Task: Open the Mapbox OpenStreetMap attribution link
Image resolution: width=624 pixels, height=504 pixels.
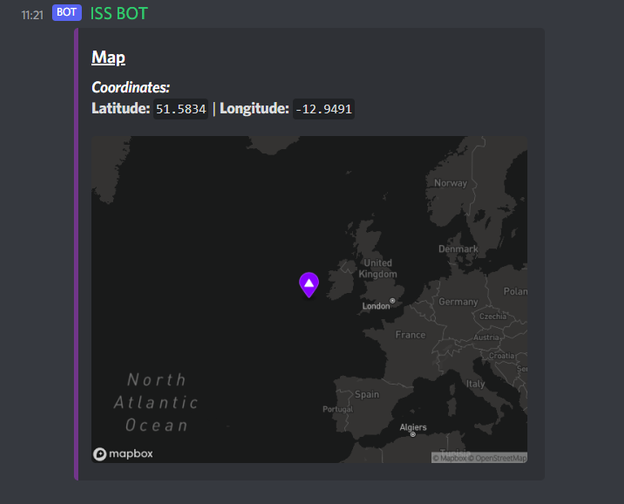Action: [479, 458]
